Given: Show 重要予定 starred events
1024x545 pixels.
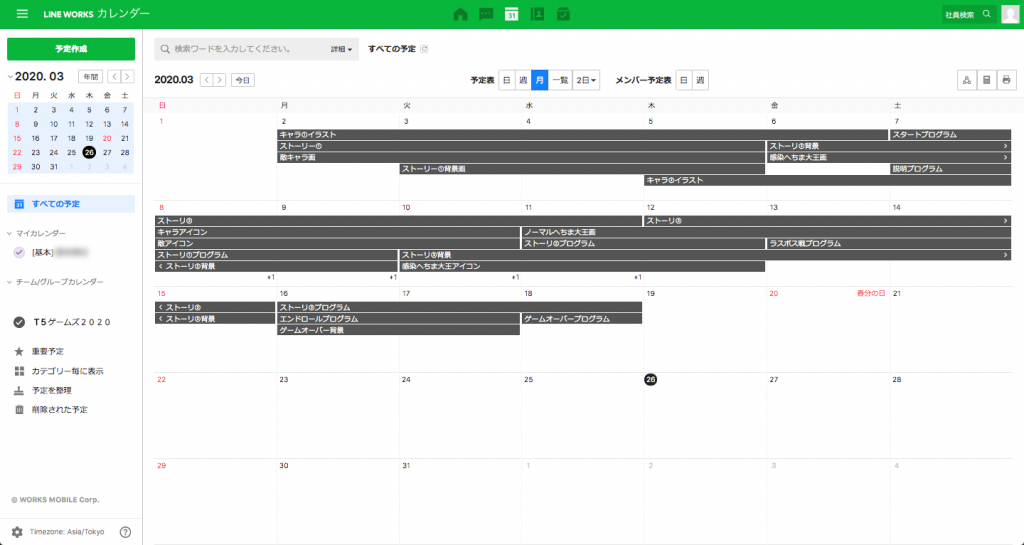Looking at the screenshot, I should point(46,352).
